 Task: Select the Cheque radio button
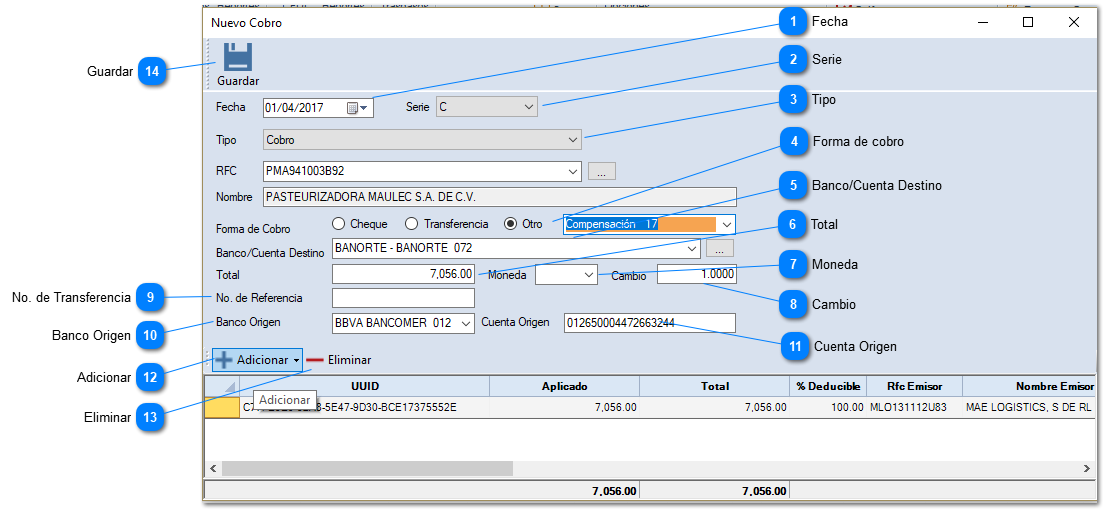(x=338, y=224)
